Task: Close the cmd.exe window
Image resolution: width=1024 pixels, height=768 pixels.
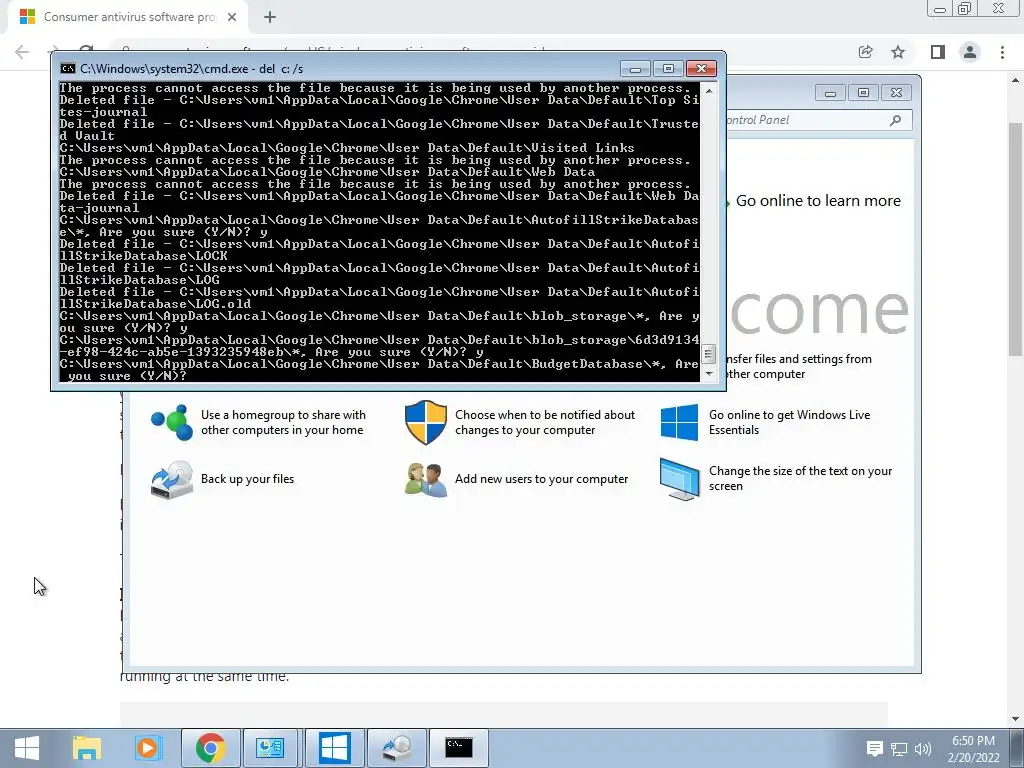Action: click(701, 69)
